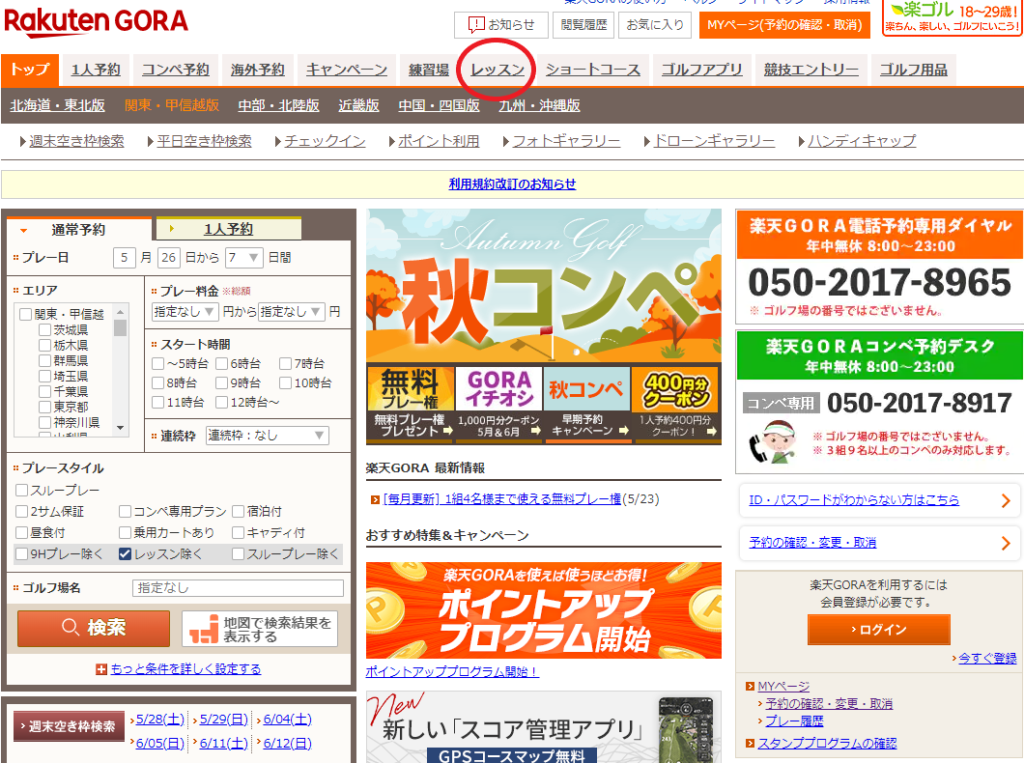1024x763 pixels.
Task: Check the ~5時台 start time checkbox
Action: tap(157, 363)
